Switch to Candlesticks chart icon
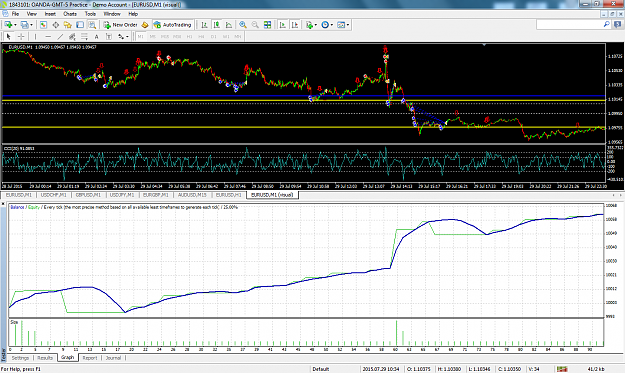 [x=216, y=25]
